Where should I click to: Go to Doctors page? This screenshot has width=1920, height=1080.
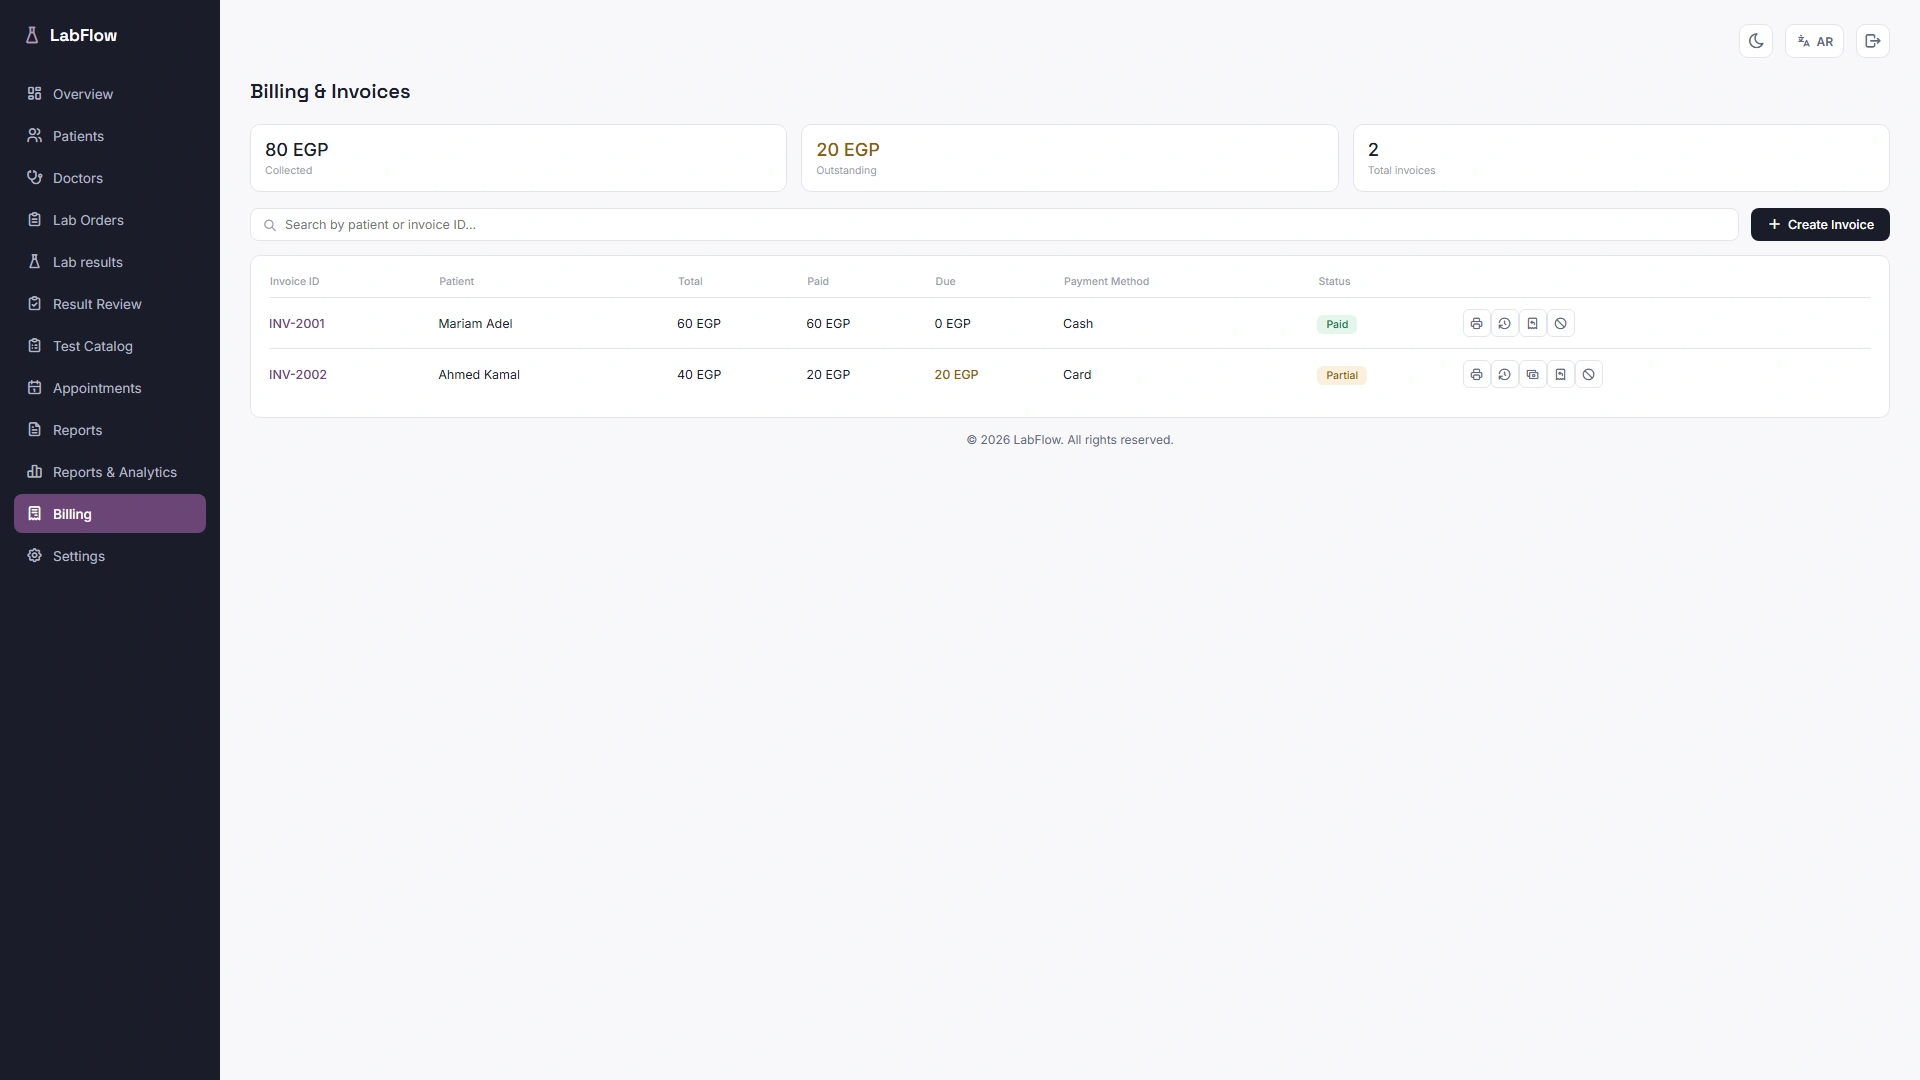coord(110,178)
